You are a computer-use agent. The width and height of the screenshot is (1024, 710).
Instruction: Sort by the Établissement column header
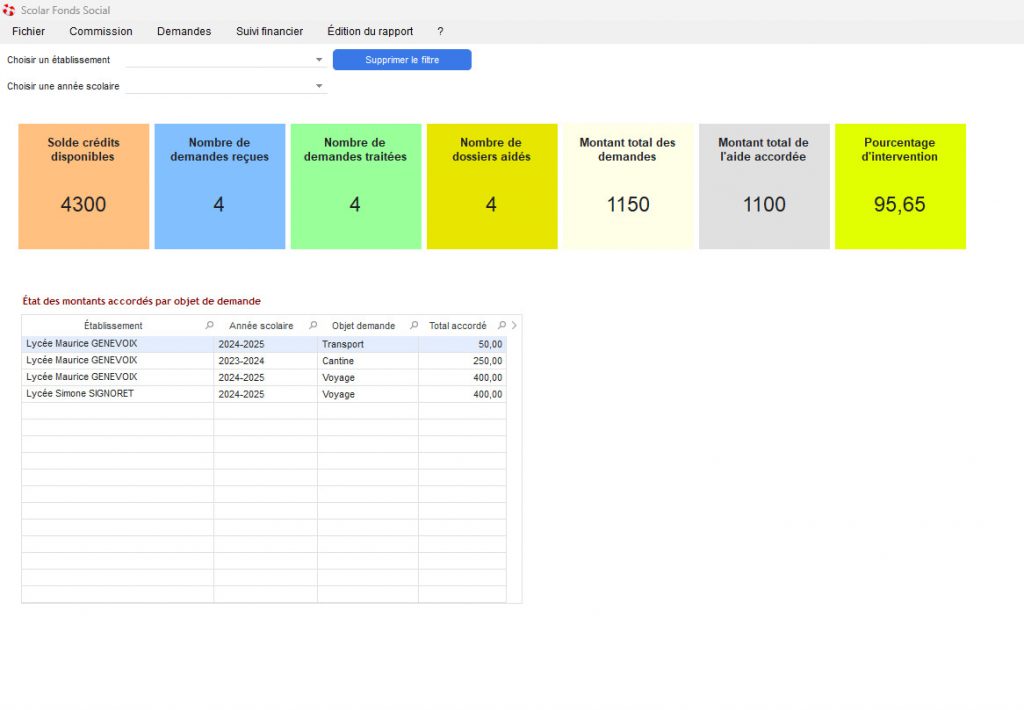pos(113,326)
